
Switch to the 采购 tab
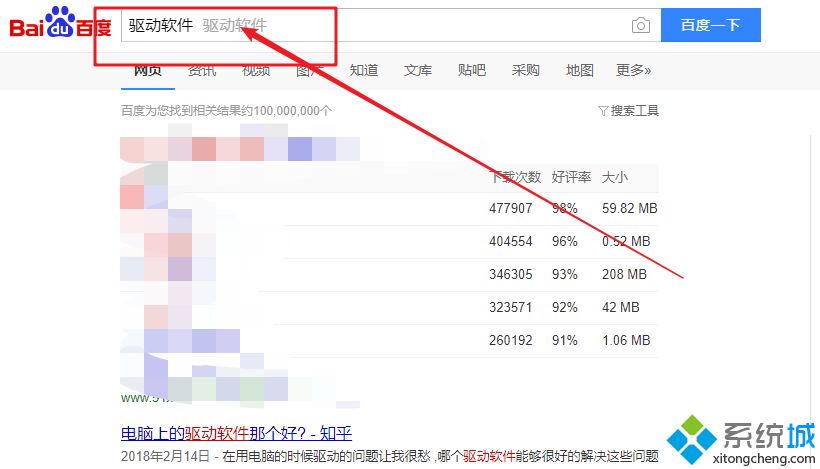(x=526, y=70)
